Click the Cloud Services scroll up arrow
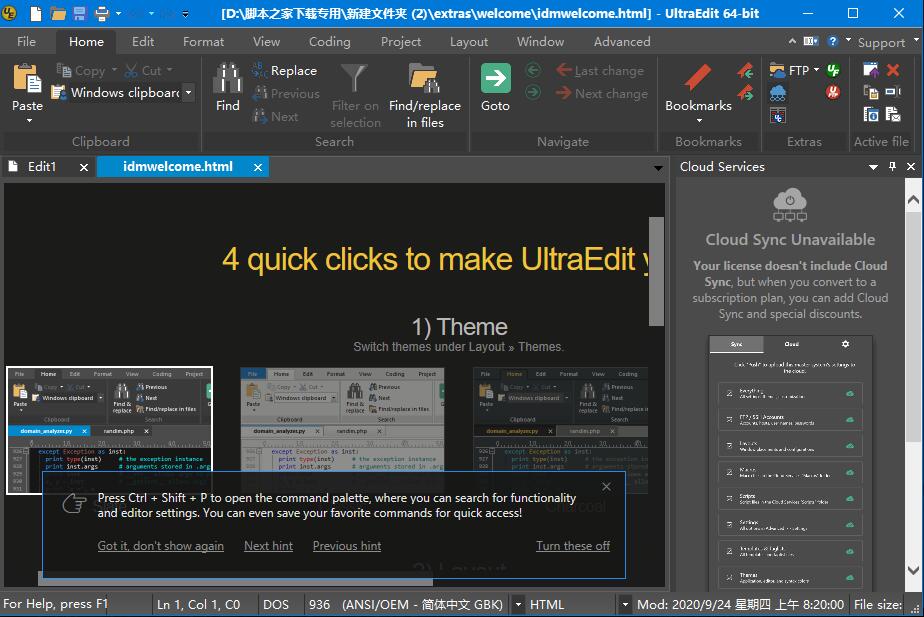The image size is (924, 617). (913, 200)
